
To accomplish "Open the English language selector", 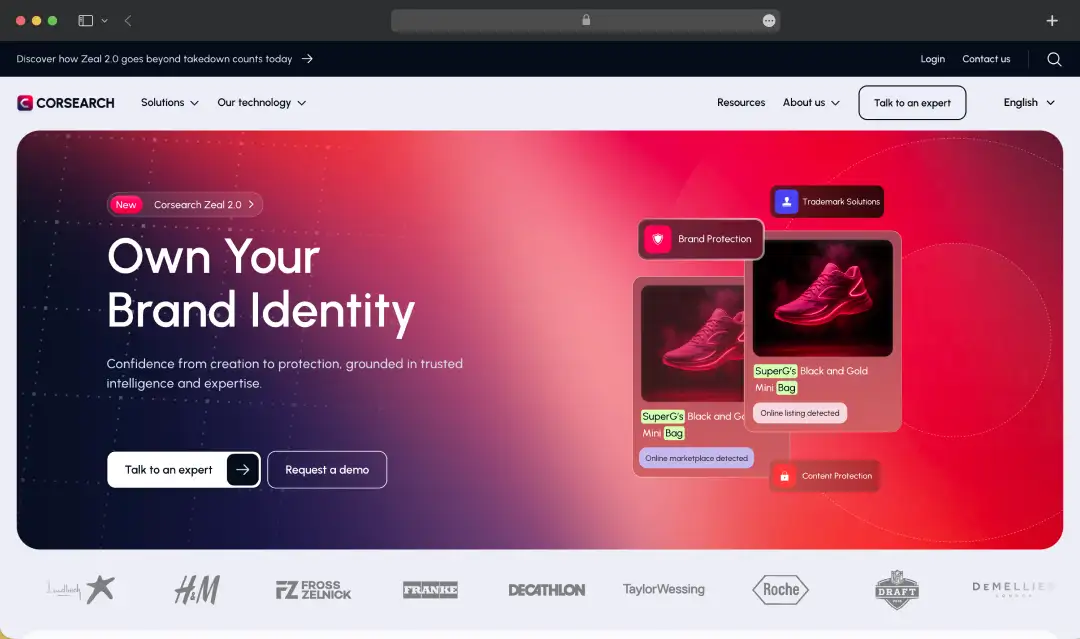I will point(1029,103).
